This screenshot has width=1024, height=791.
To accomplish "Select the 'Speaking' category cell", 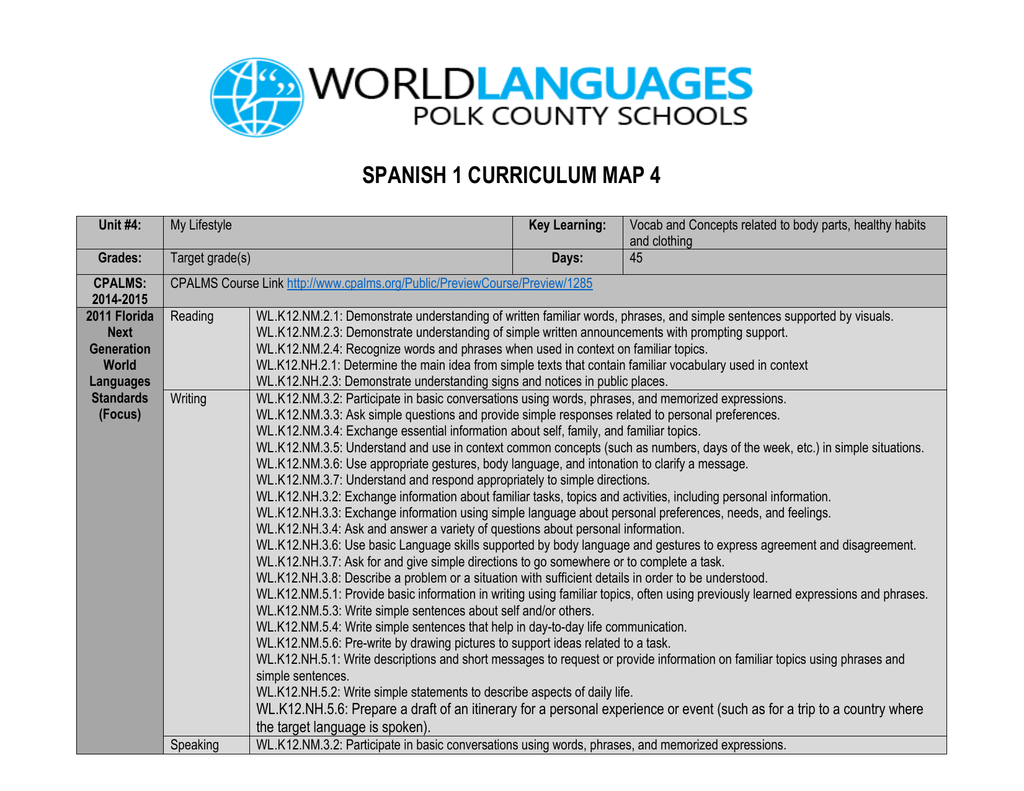I will 194,745.
